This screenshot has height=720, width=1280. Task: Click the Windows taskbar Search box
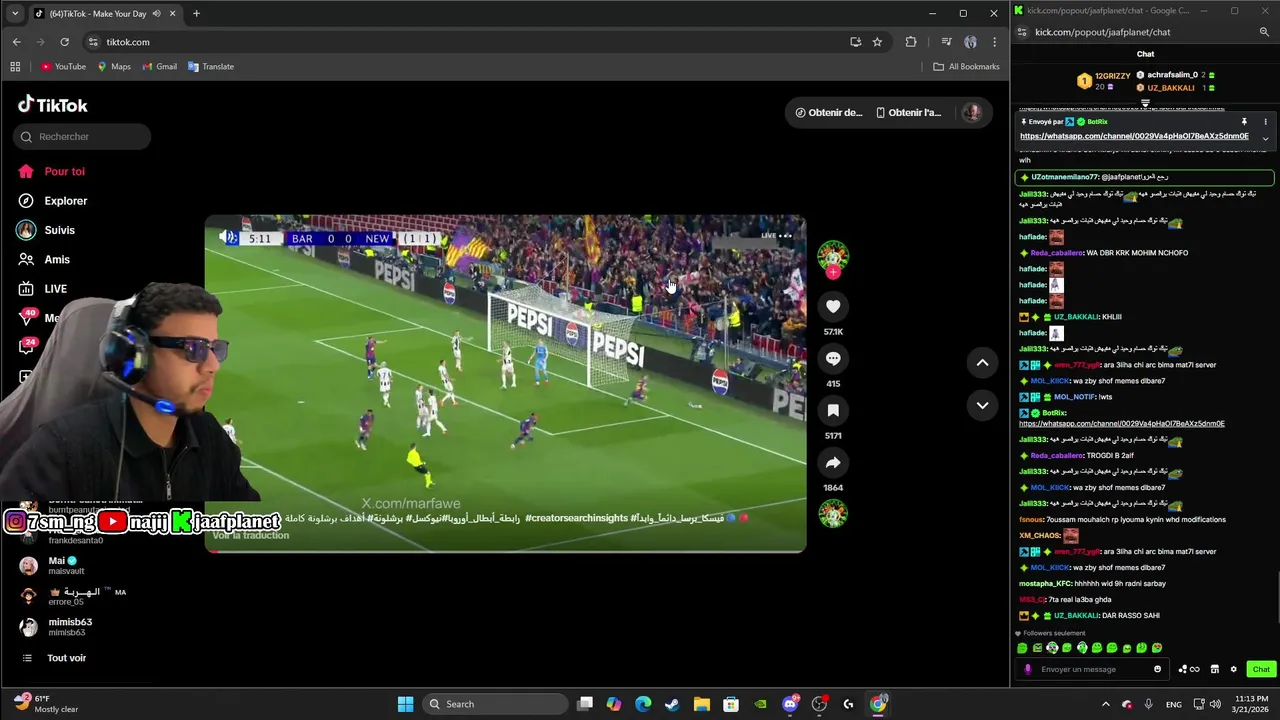click(x=493, y=704)
